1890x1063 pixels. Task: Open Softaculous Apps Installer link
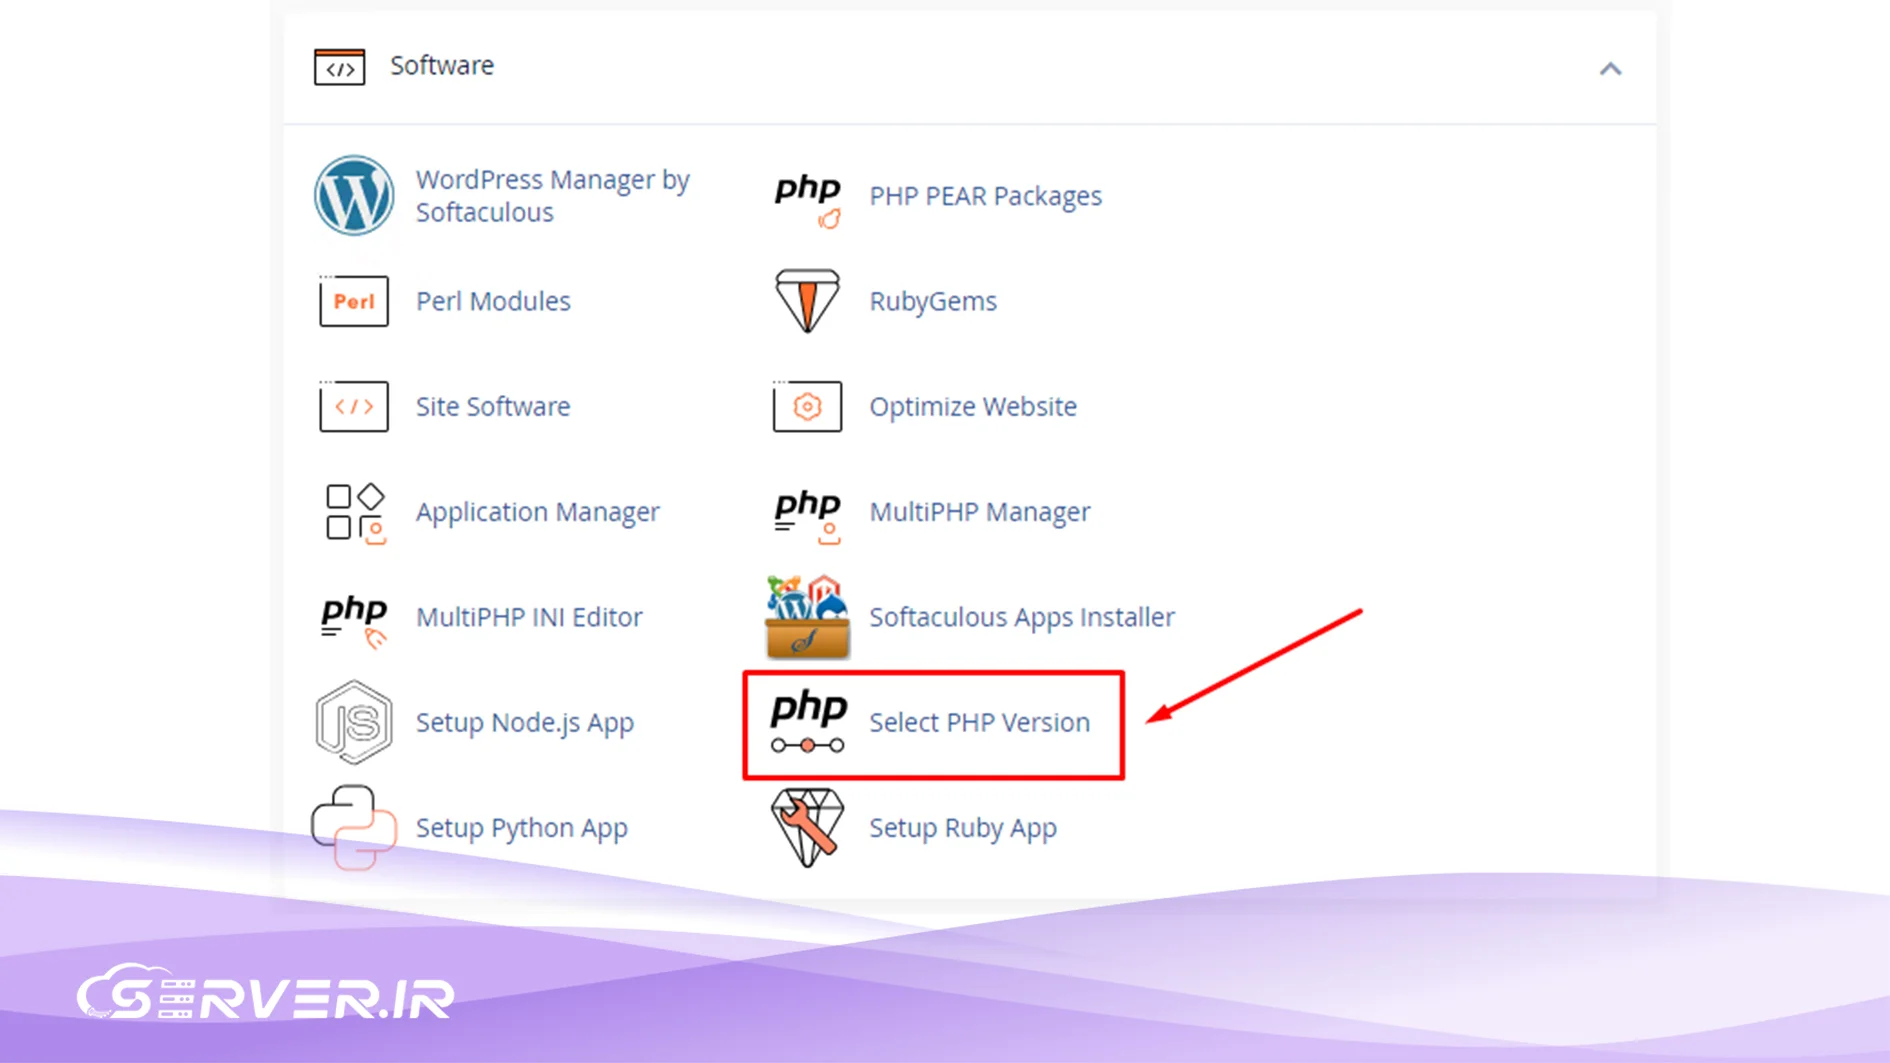(x=1022, y=617)
